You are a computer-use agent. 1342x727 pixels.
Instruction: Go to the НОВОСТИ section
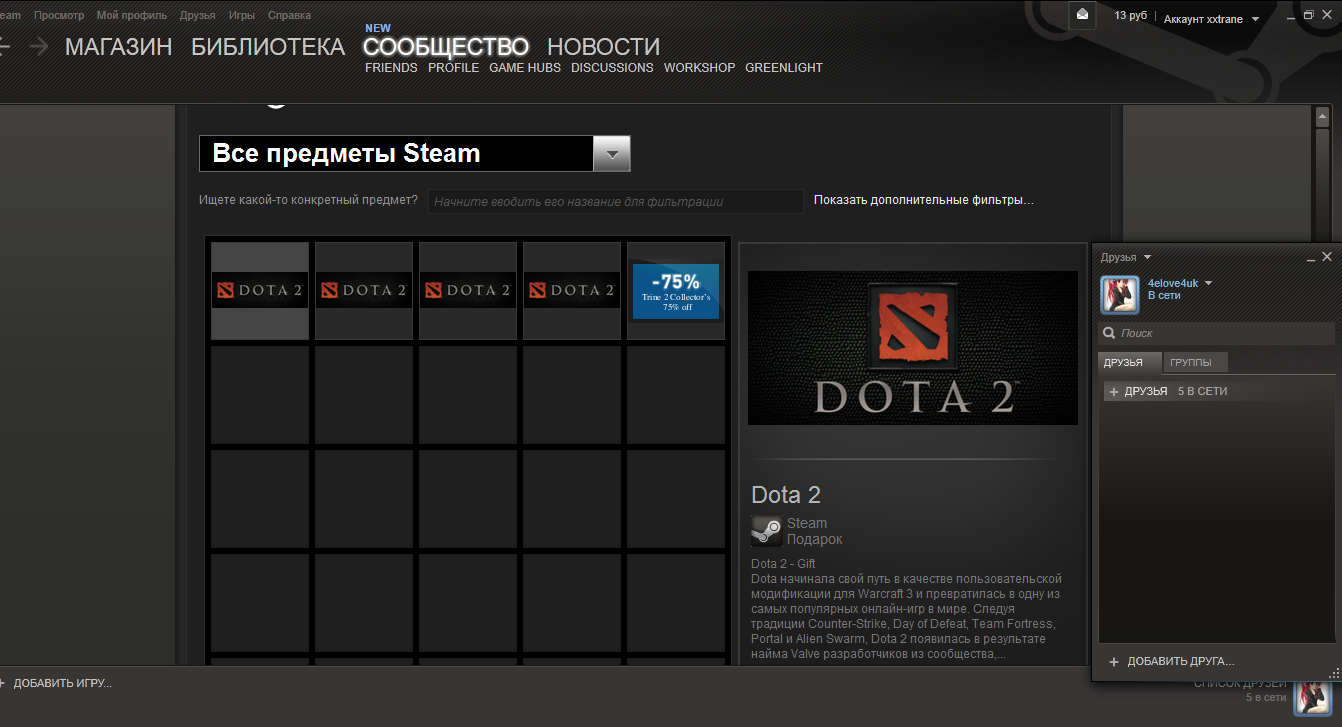point(603,47)
